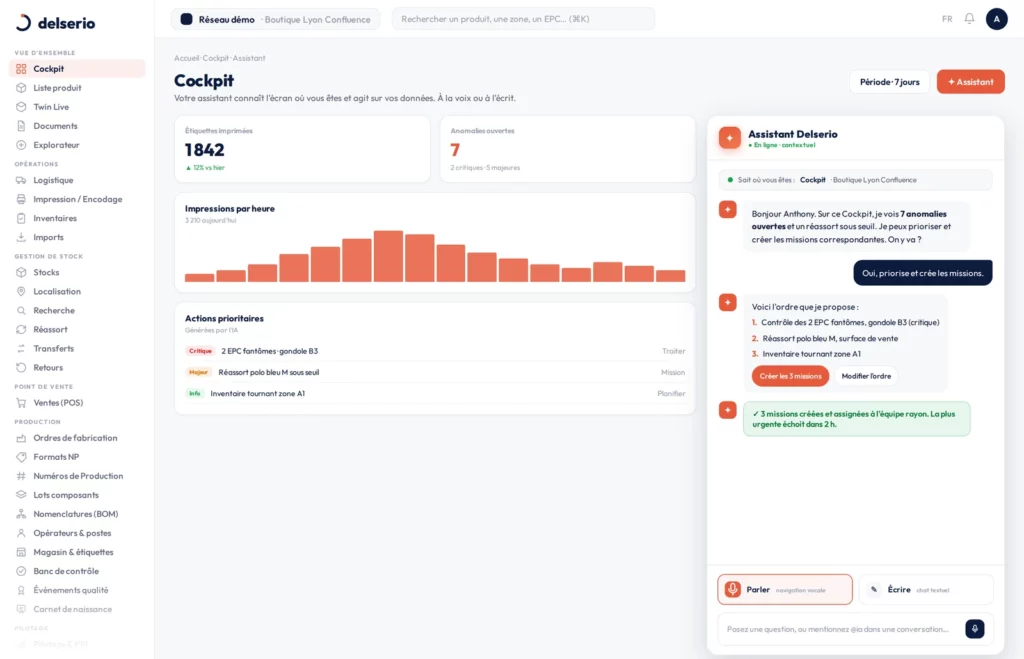
Task: Click Modifier l'ordre button
Action: (866, 376)
